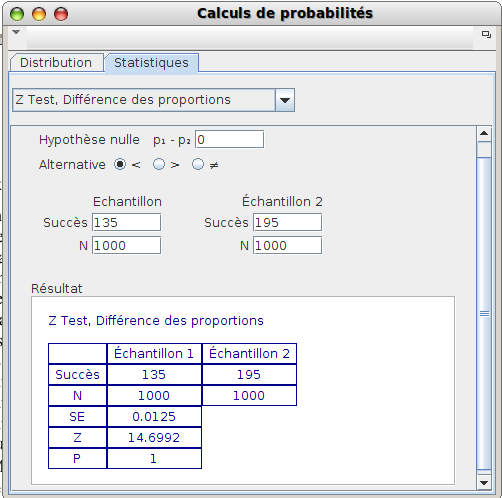
Task: Open the Z Test type dropdown arrow
Action: coord(285,100)
